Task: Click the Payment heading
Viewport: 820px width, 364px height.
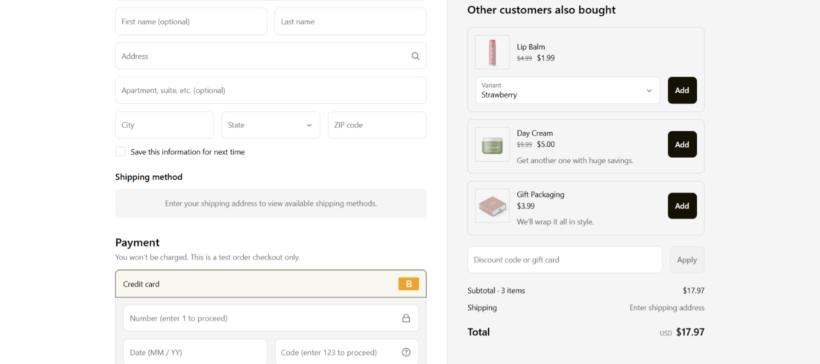Action: 137,243
